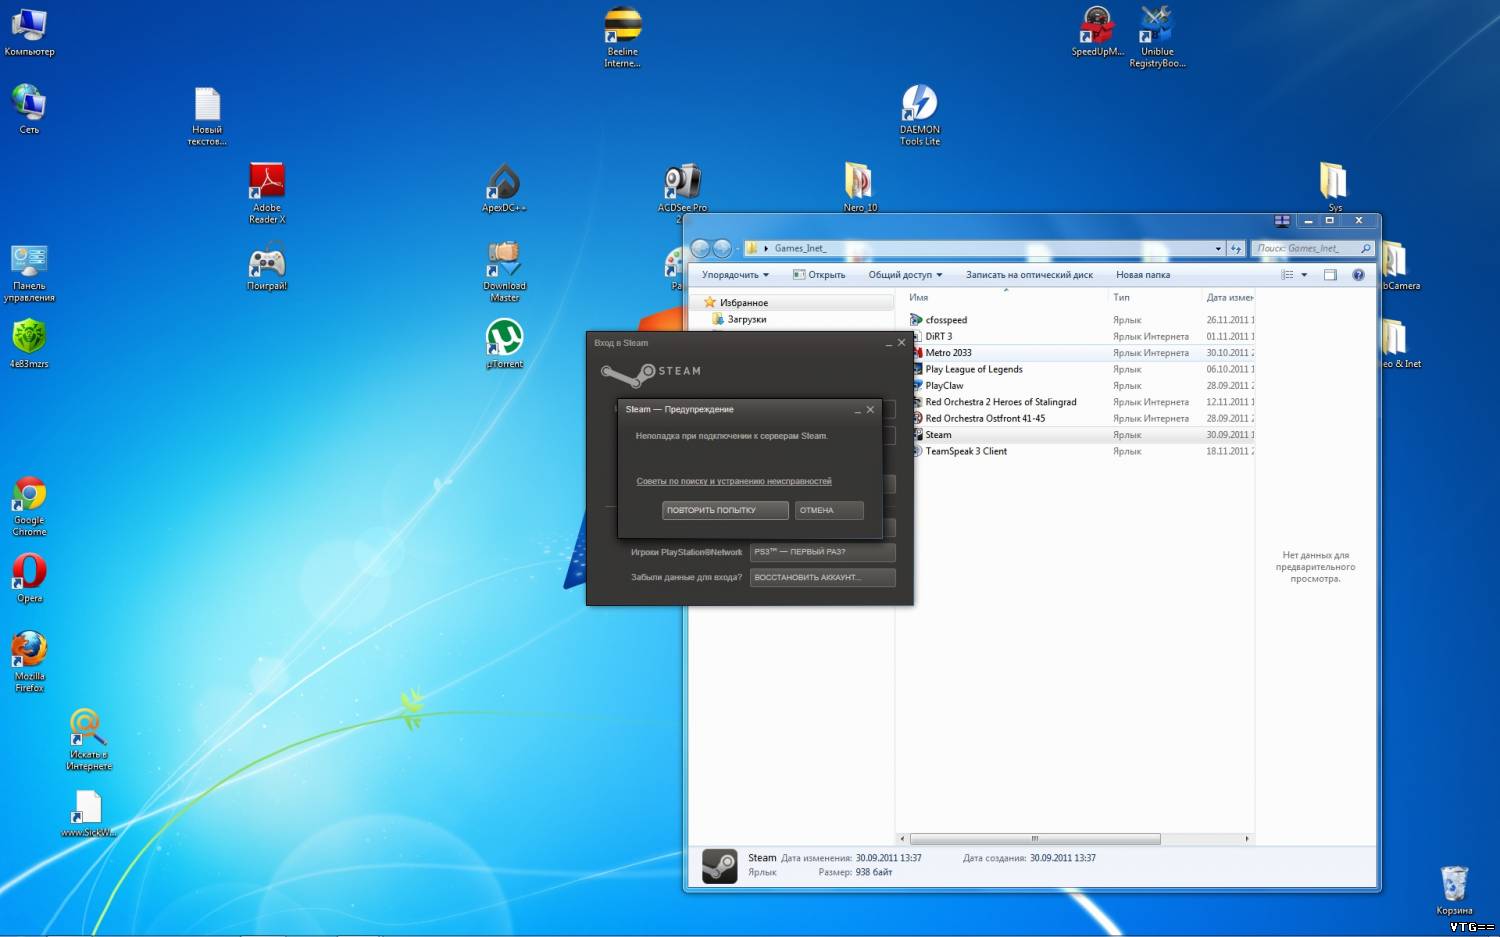
Task: Launch Mozilla Firefox shortcut
Action: coord(29,661)
